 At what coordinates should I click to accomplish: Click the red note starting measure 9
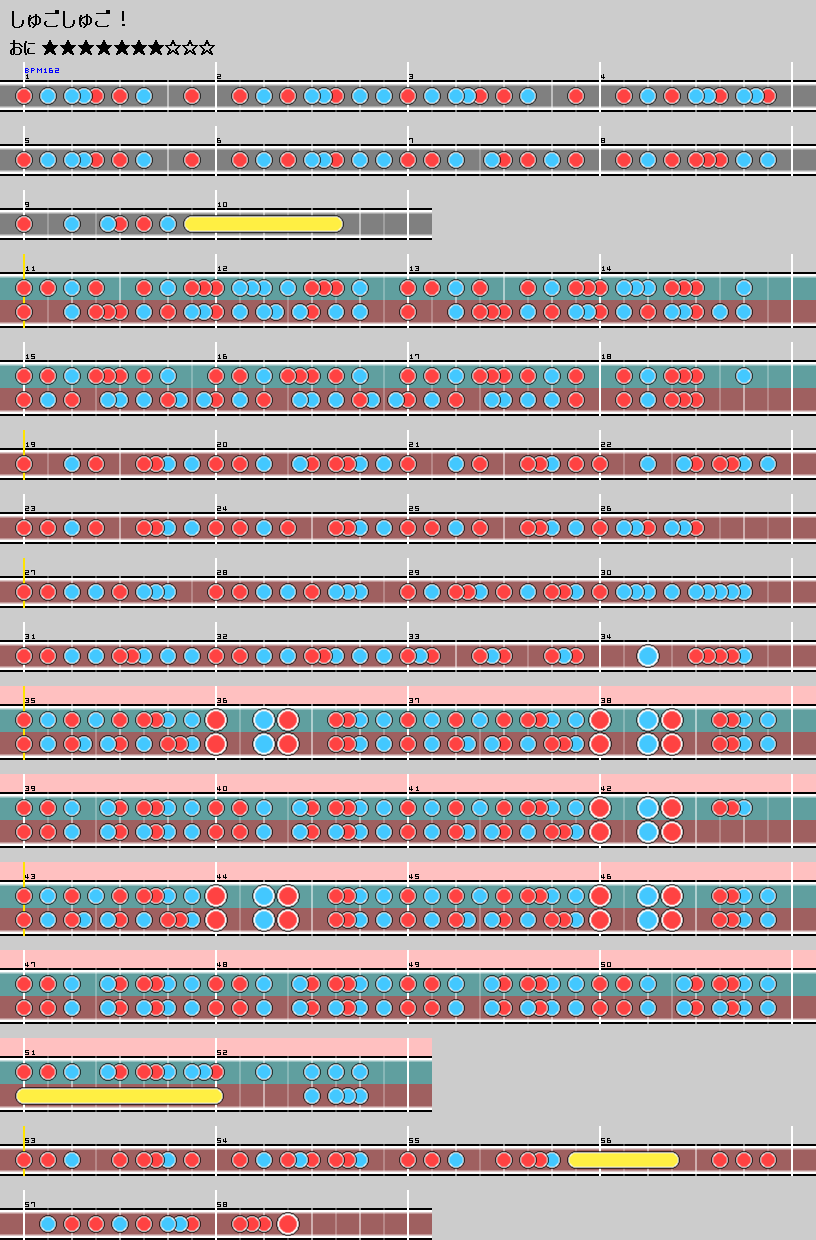click(x=24, y=224)
